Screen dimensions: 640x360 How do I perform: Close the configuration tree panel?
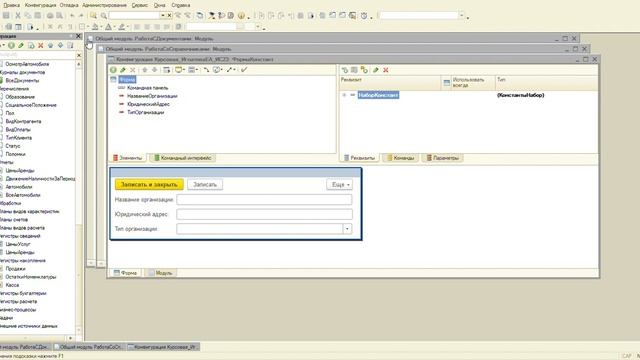pyautogui.click(x=78, y=36)
